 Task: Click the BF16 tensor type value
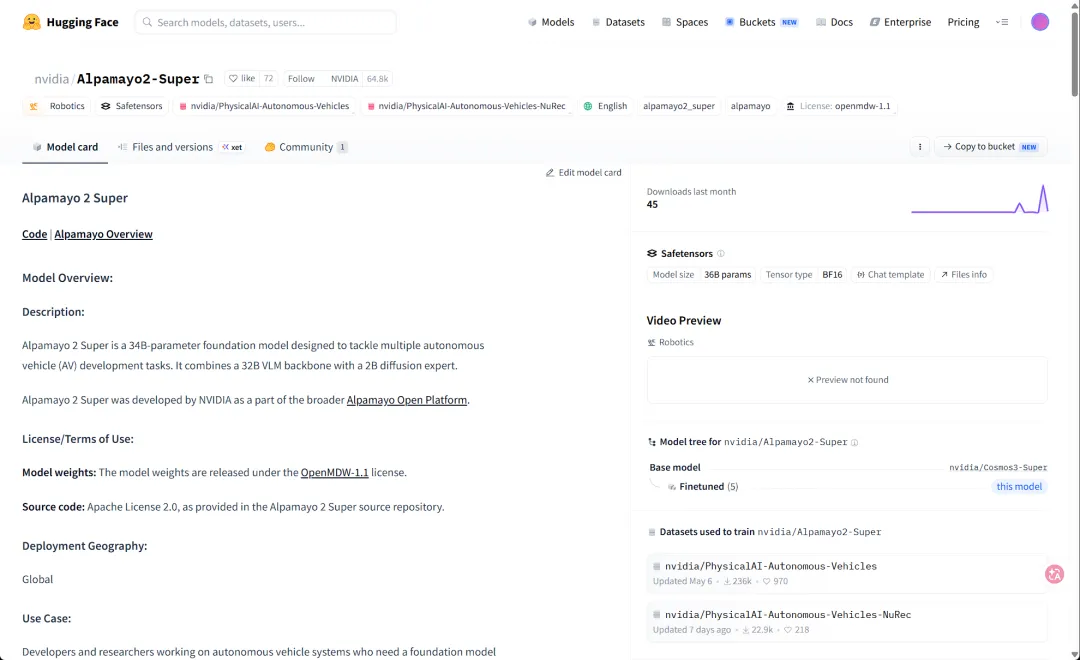click(x=832, y=274)
